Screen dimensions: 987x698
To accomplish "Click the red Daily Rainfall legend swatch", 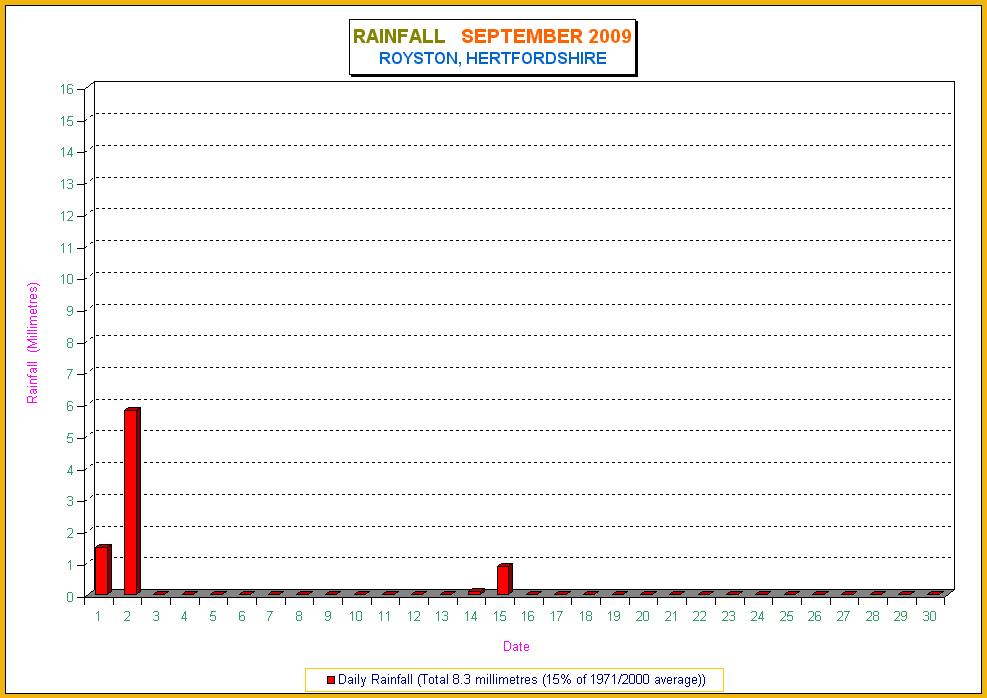I will [331, 680].
